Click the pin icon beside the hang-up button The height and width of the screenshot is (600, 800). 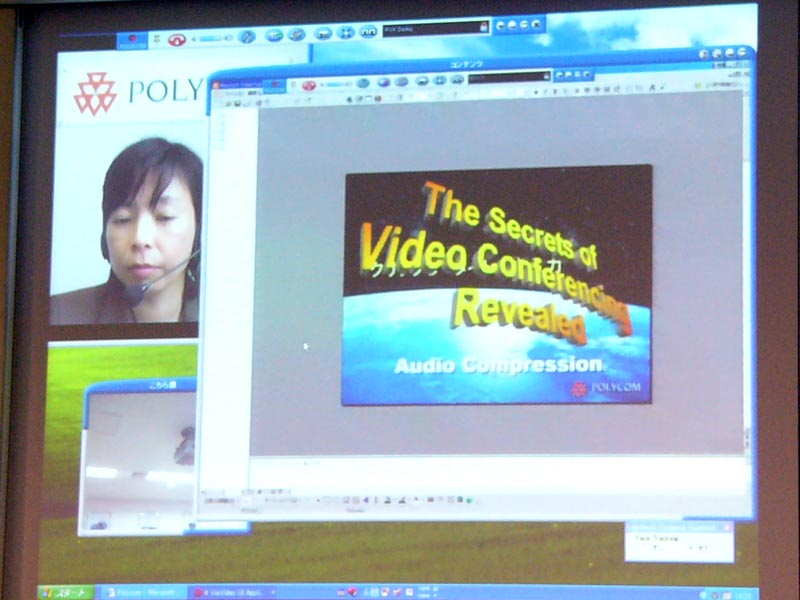pyautogui.click(x=157, y=39)
